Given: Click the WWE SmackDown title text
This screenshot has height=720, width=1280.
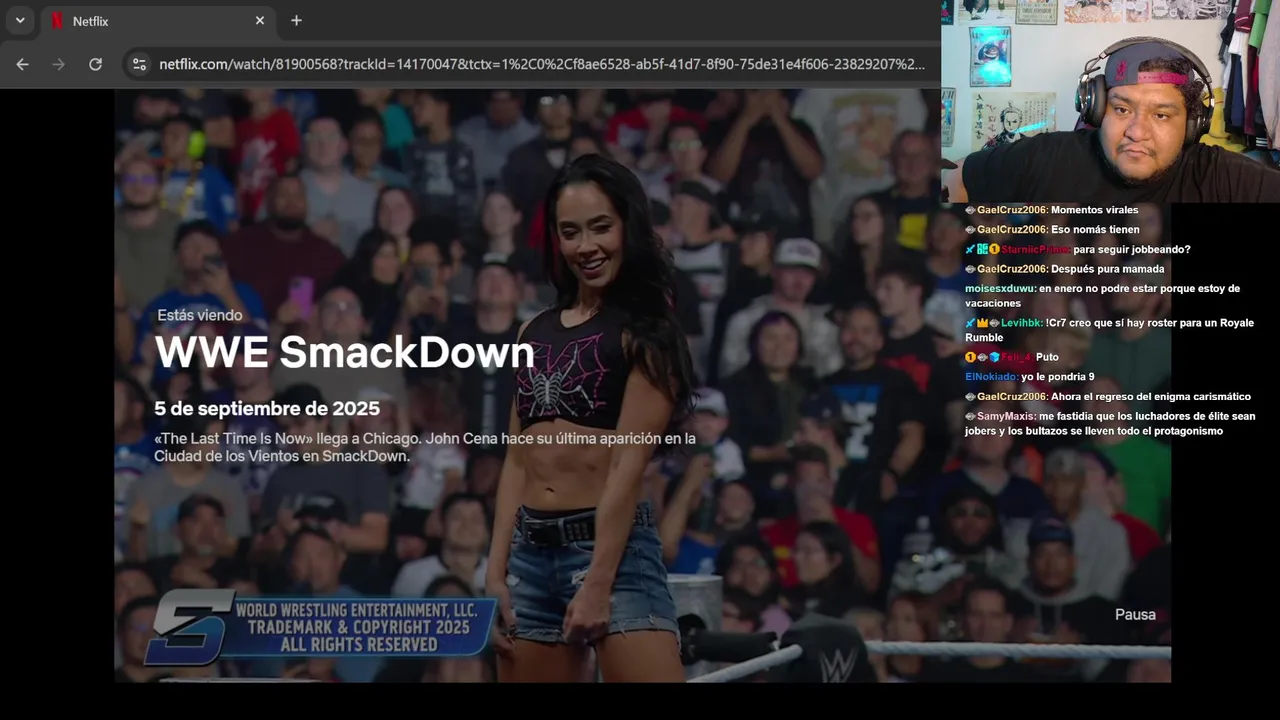Looking at the screenshot, I should 344,352.
